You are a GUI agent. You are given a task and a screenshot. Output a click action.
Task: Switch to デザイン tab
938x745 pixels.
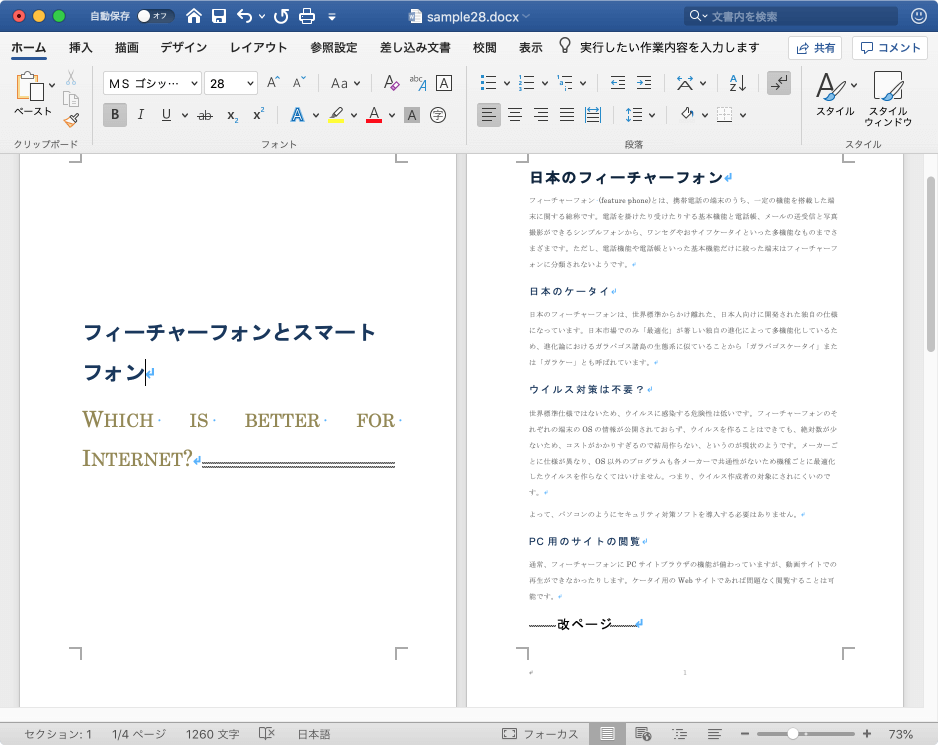click(x=184, y=47)
